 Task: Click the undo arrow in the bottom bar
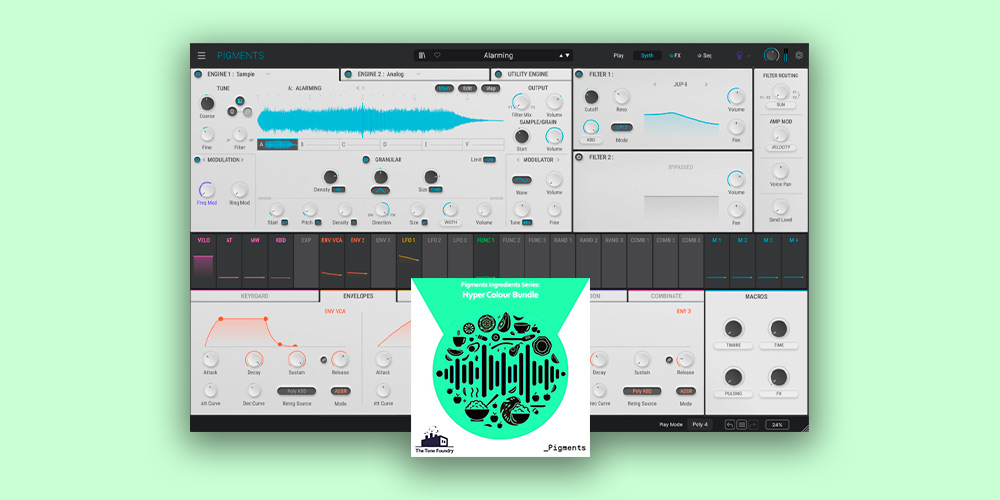point(730,424)
